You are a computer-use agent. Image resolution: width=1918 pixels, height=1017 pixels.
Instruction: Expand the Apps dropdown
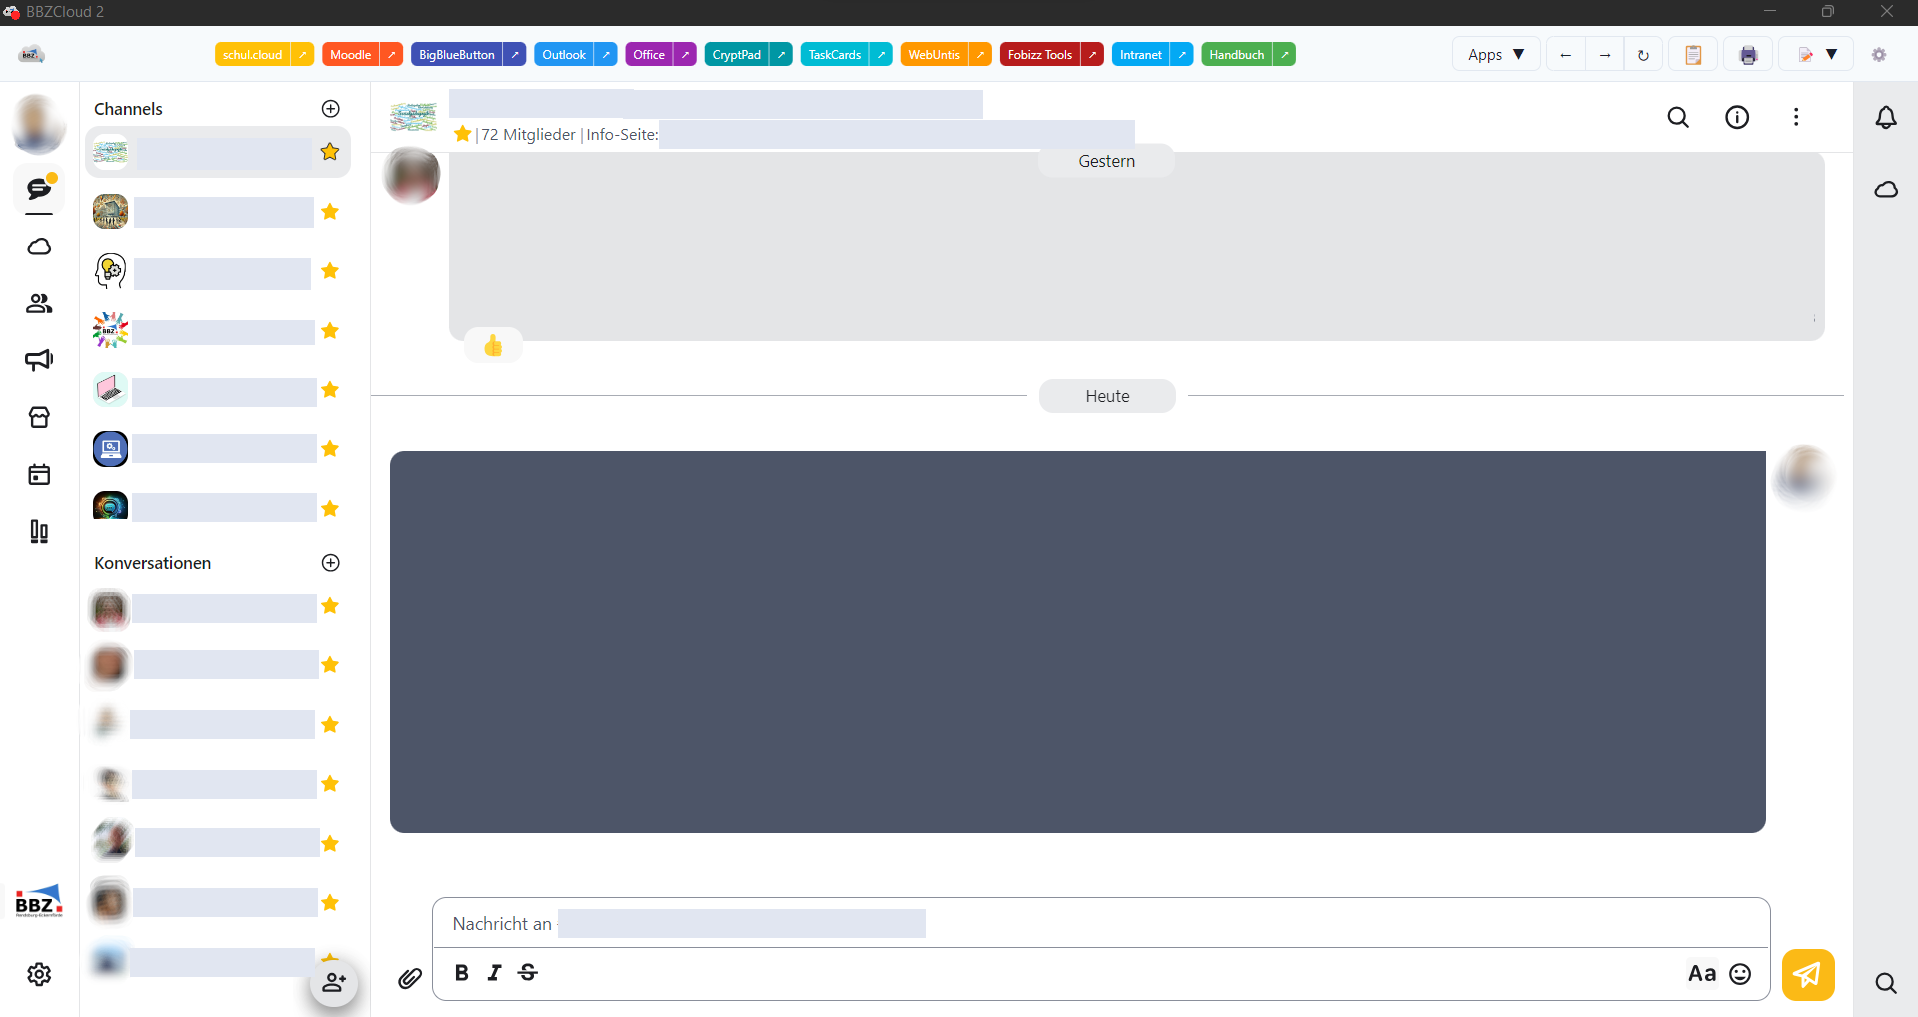click(x=1495, y=55)
